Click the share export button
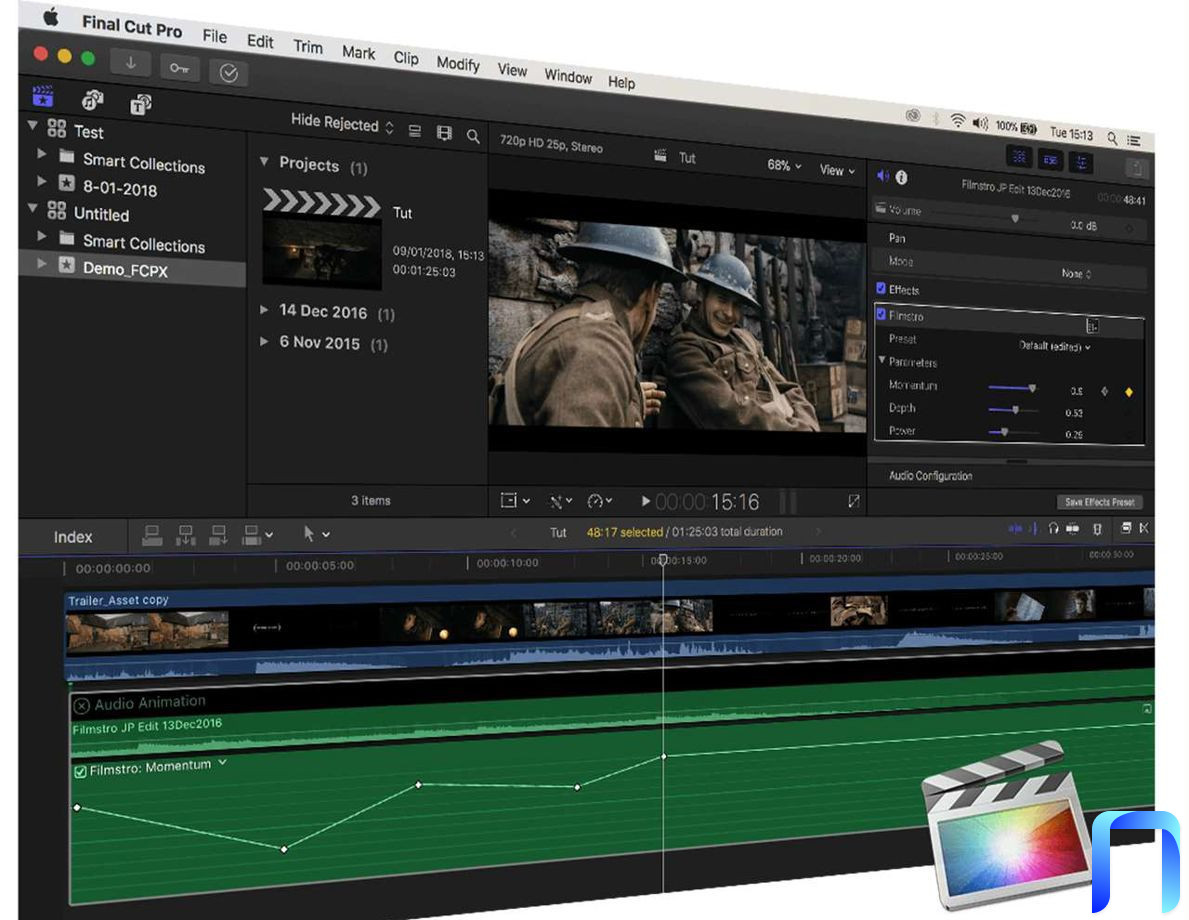The width and height of the screenshot is (1189, 920). pos(1136,168)
